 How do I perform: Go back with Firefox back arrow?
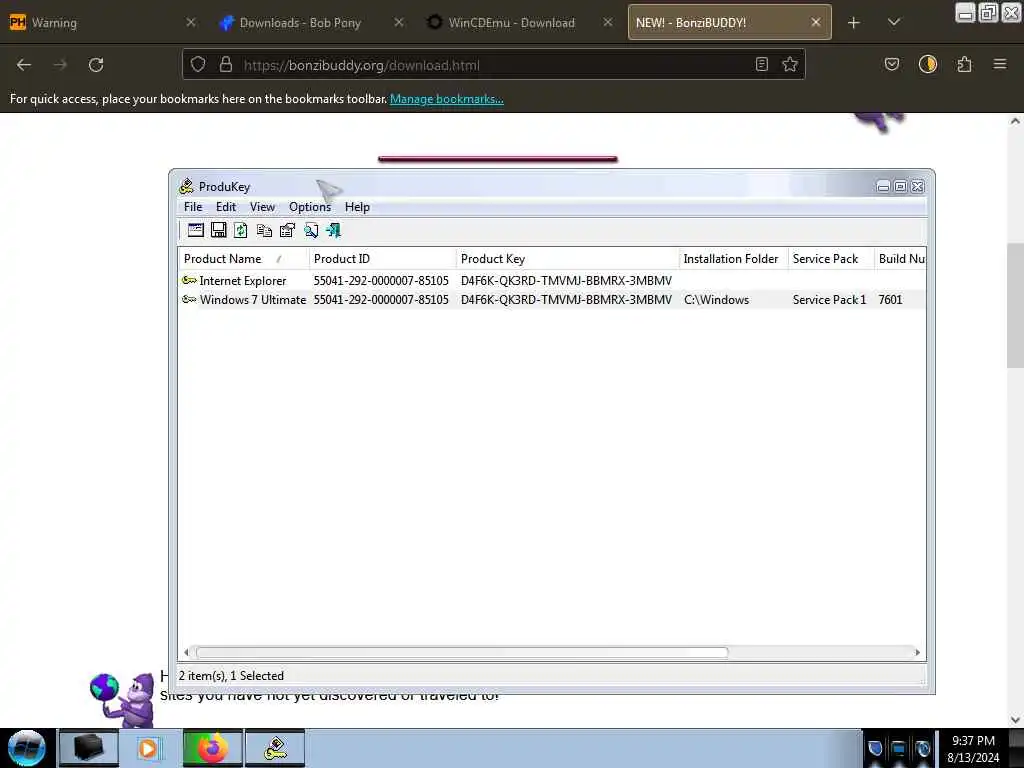24,65
